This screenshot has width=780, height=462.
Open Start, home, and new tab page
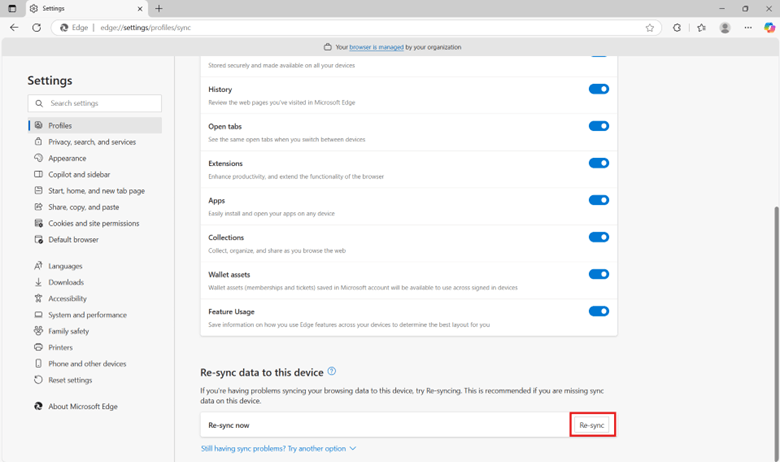95,191
